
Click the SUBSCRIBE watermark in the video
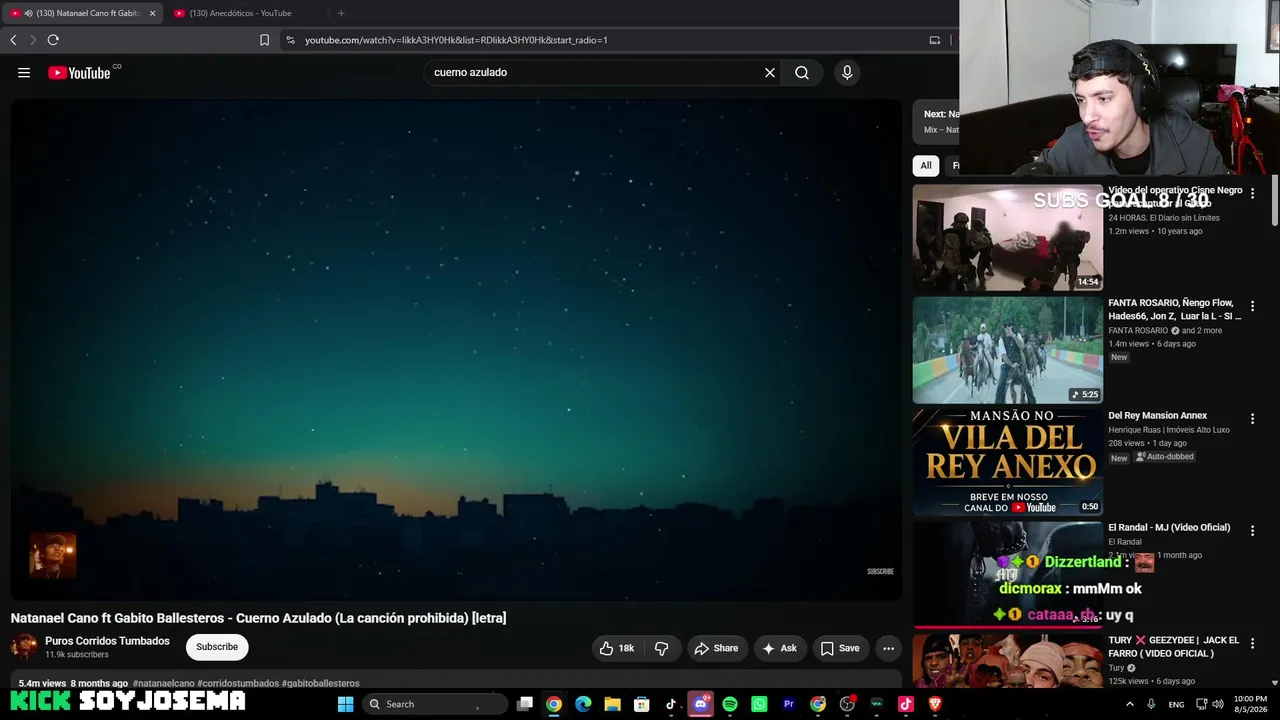(880, 571)
